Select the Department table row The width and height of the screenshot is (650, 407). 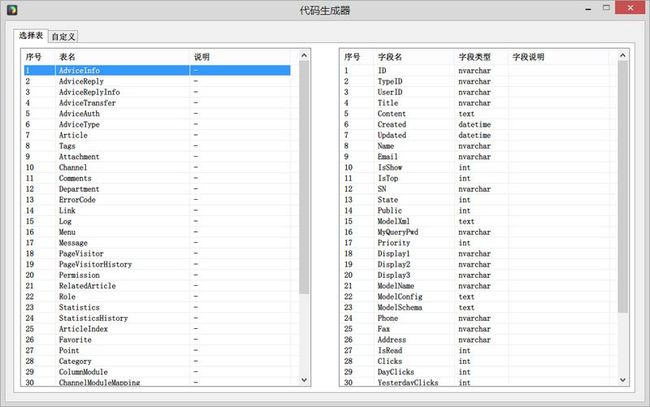tap(157, 189)
